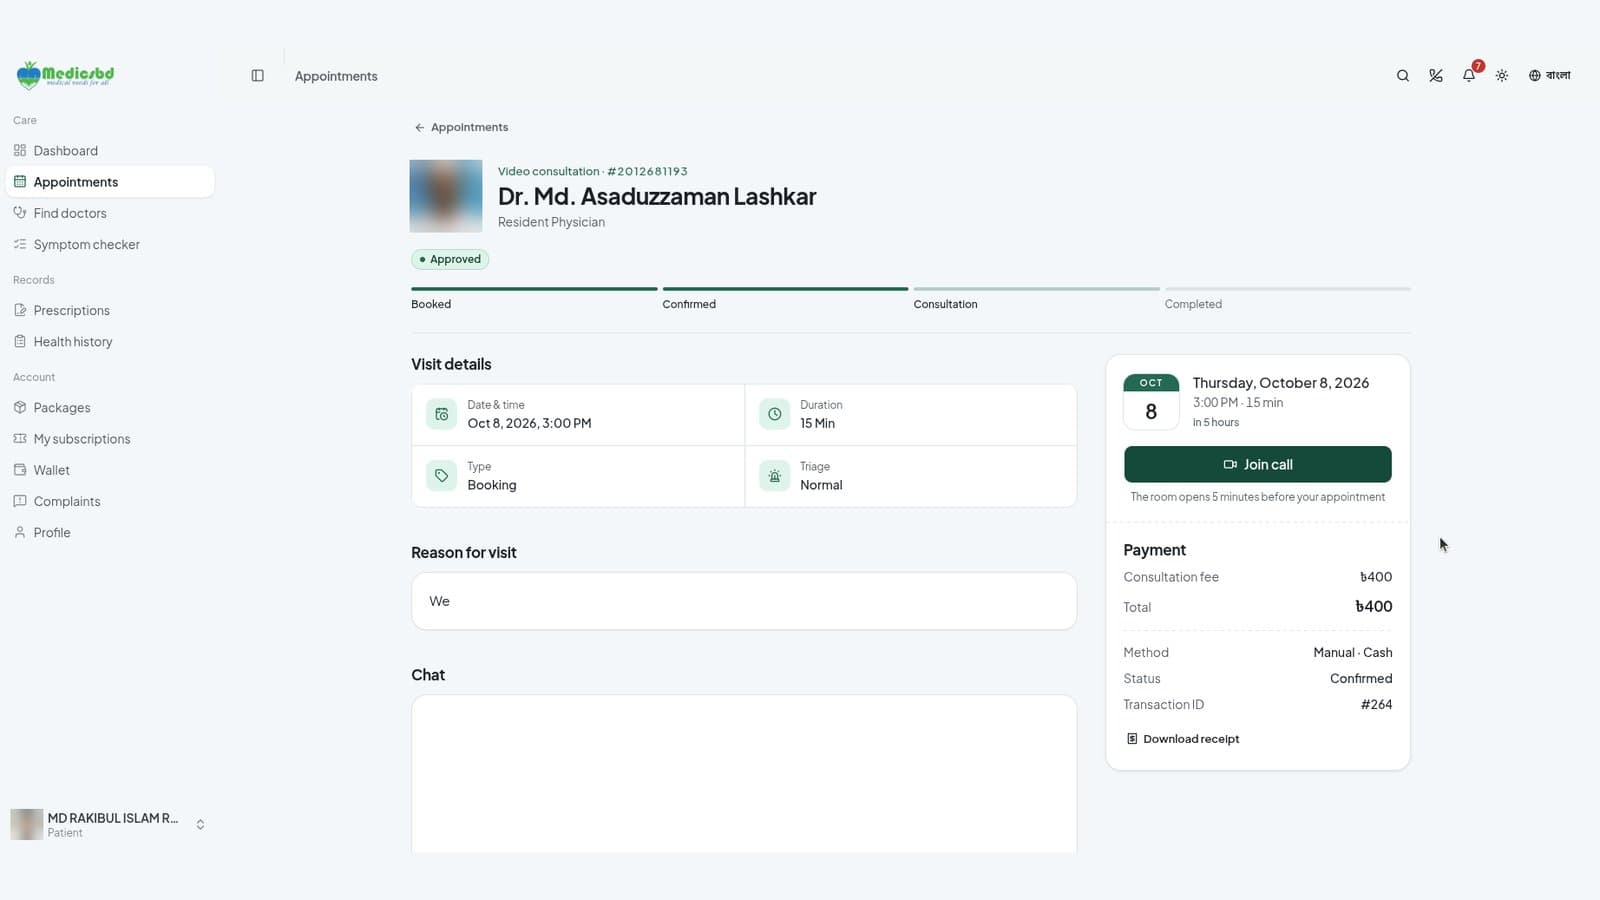Image resolution: width=1600 pixels, height=900 pixels.
Task: Click back arrow to Appointments
Action: pos(461,127)
